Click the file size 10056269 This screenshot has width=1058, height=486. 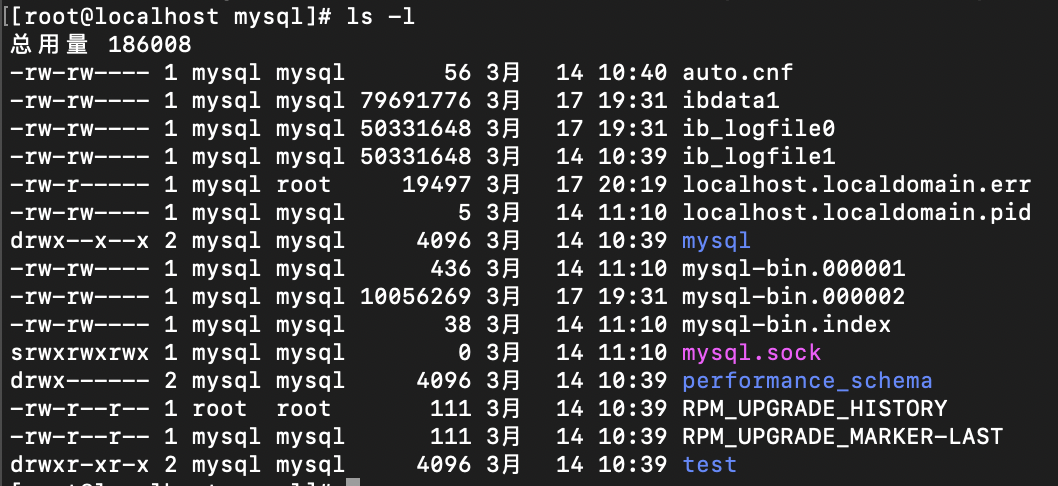click(x=416, y=297)
